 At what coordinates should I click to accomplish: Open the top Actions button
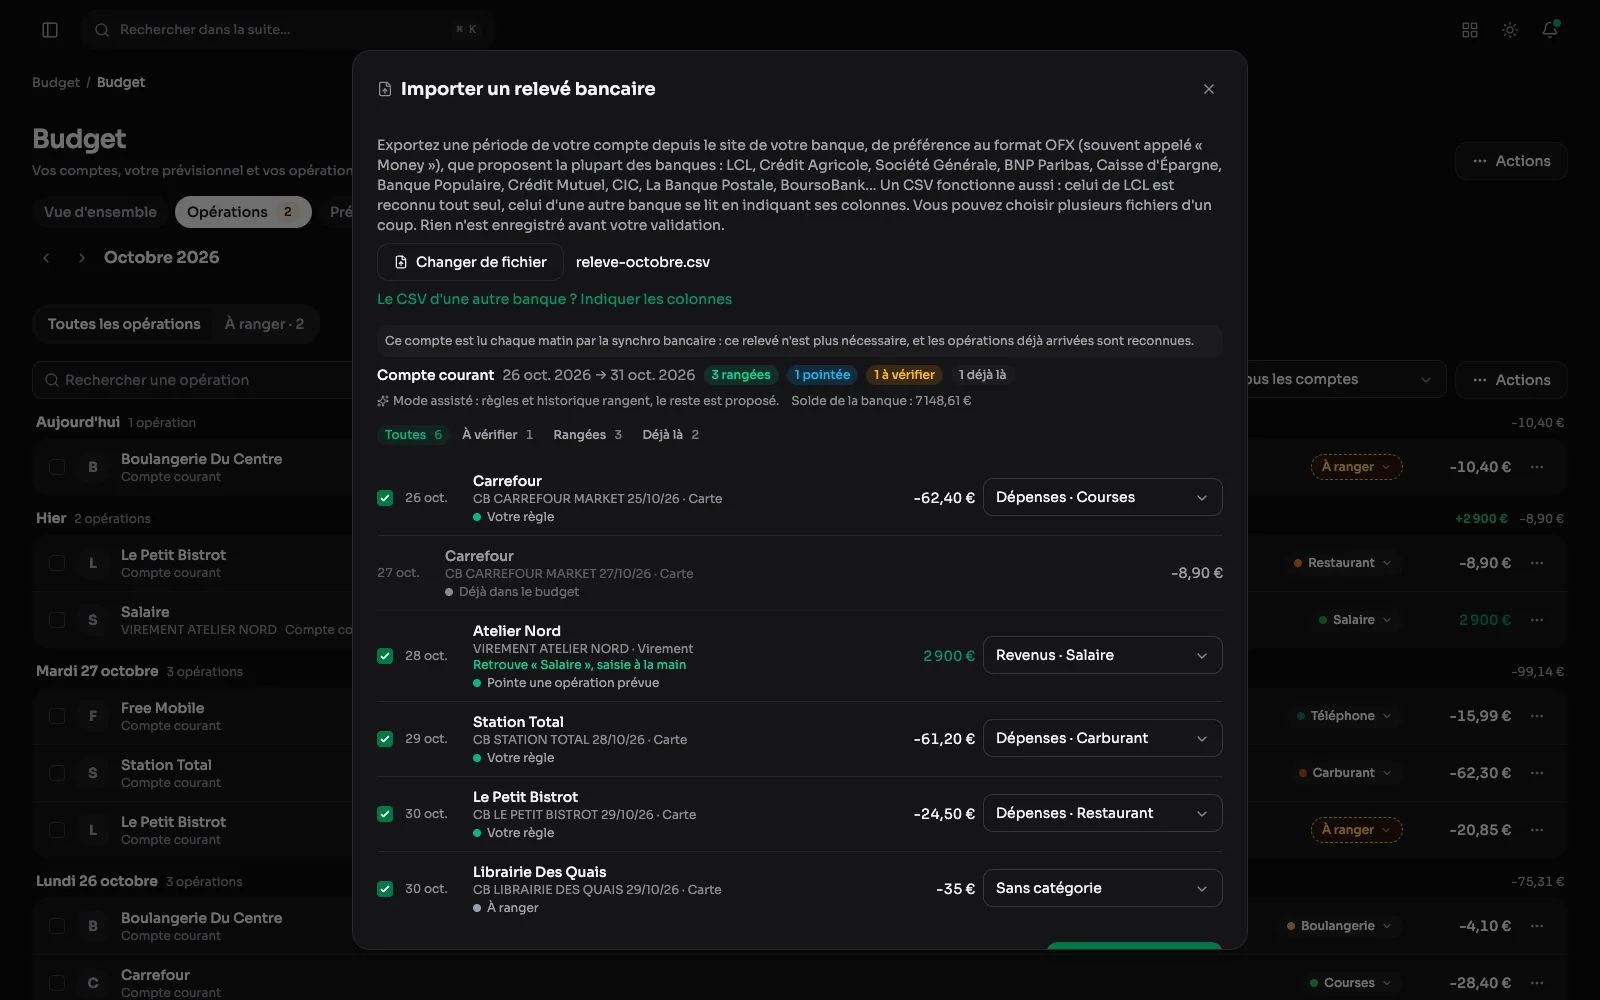coord(1511,161)
